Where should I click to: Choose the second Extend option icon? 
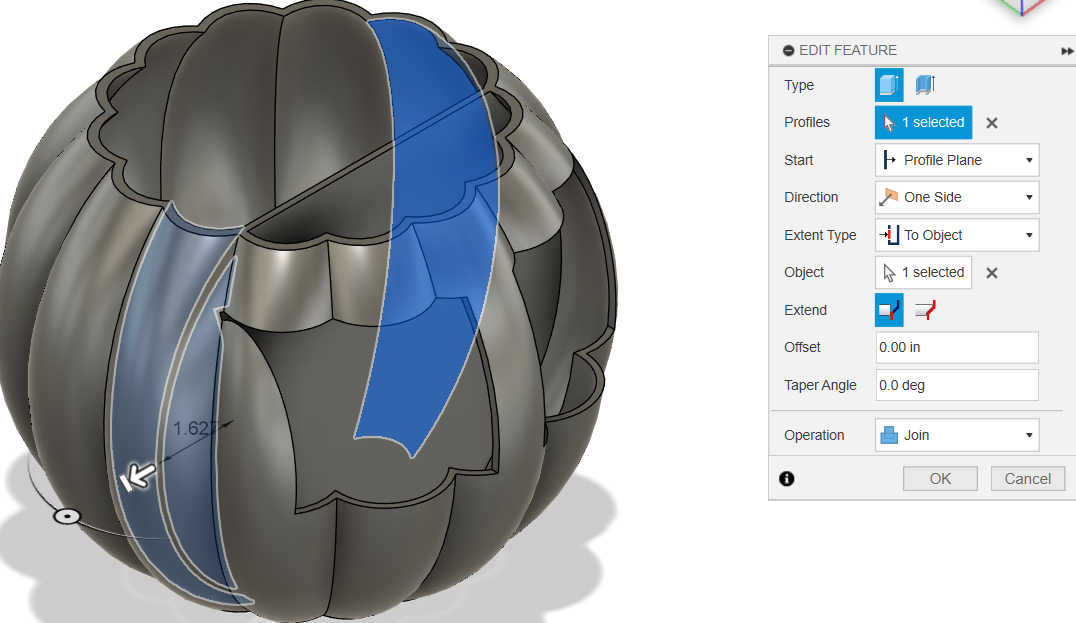pos(925,310)
